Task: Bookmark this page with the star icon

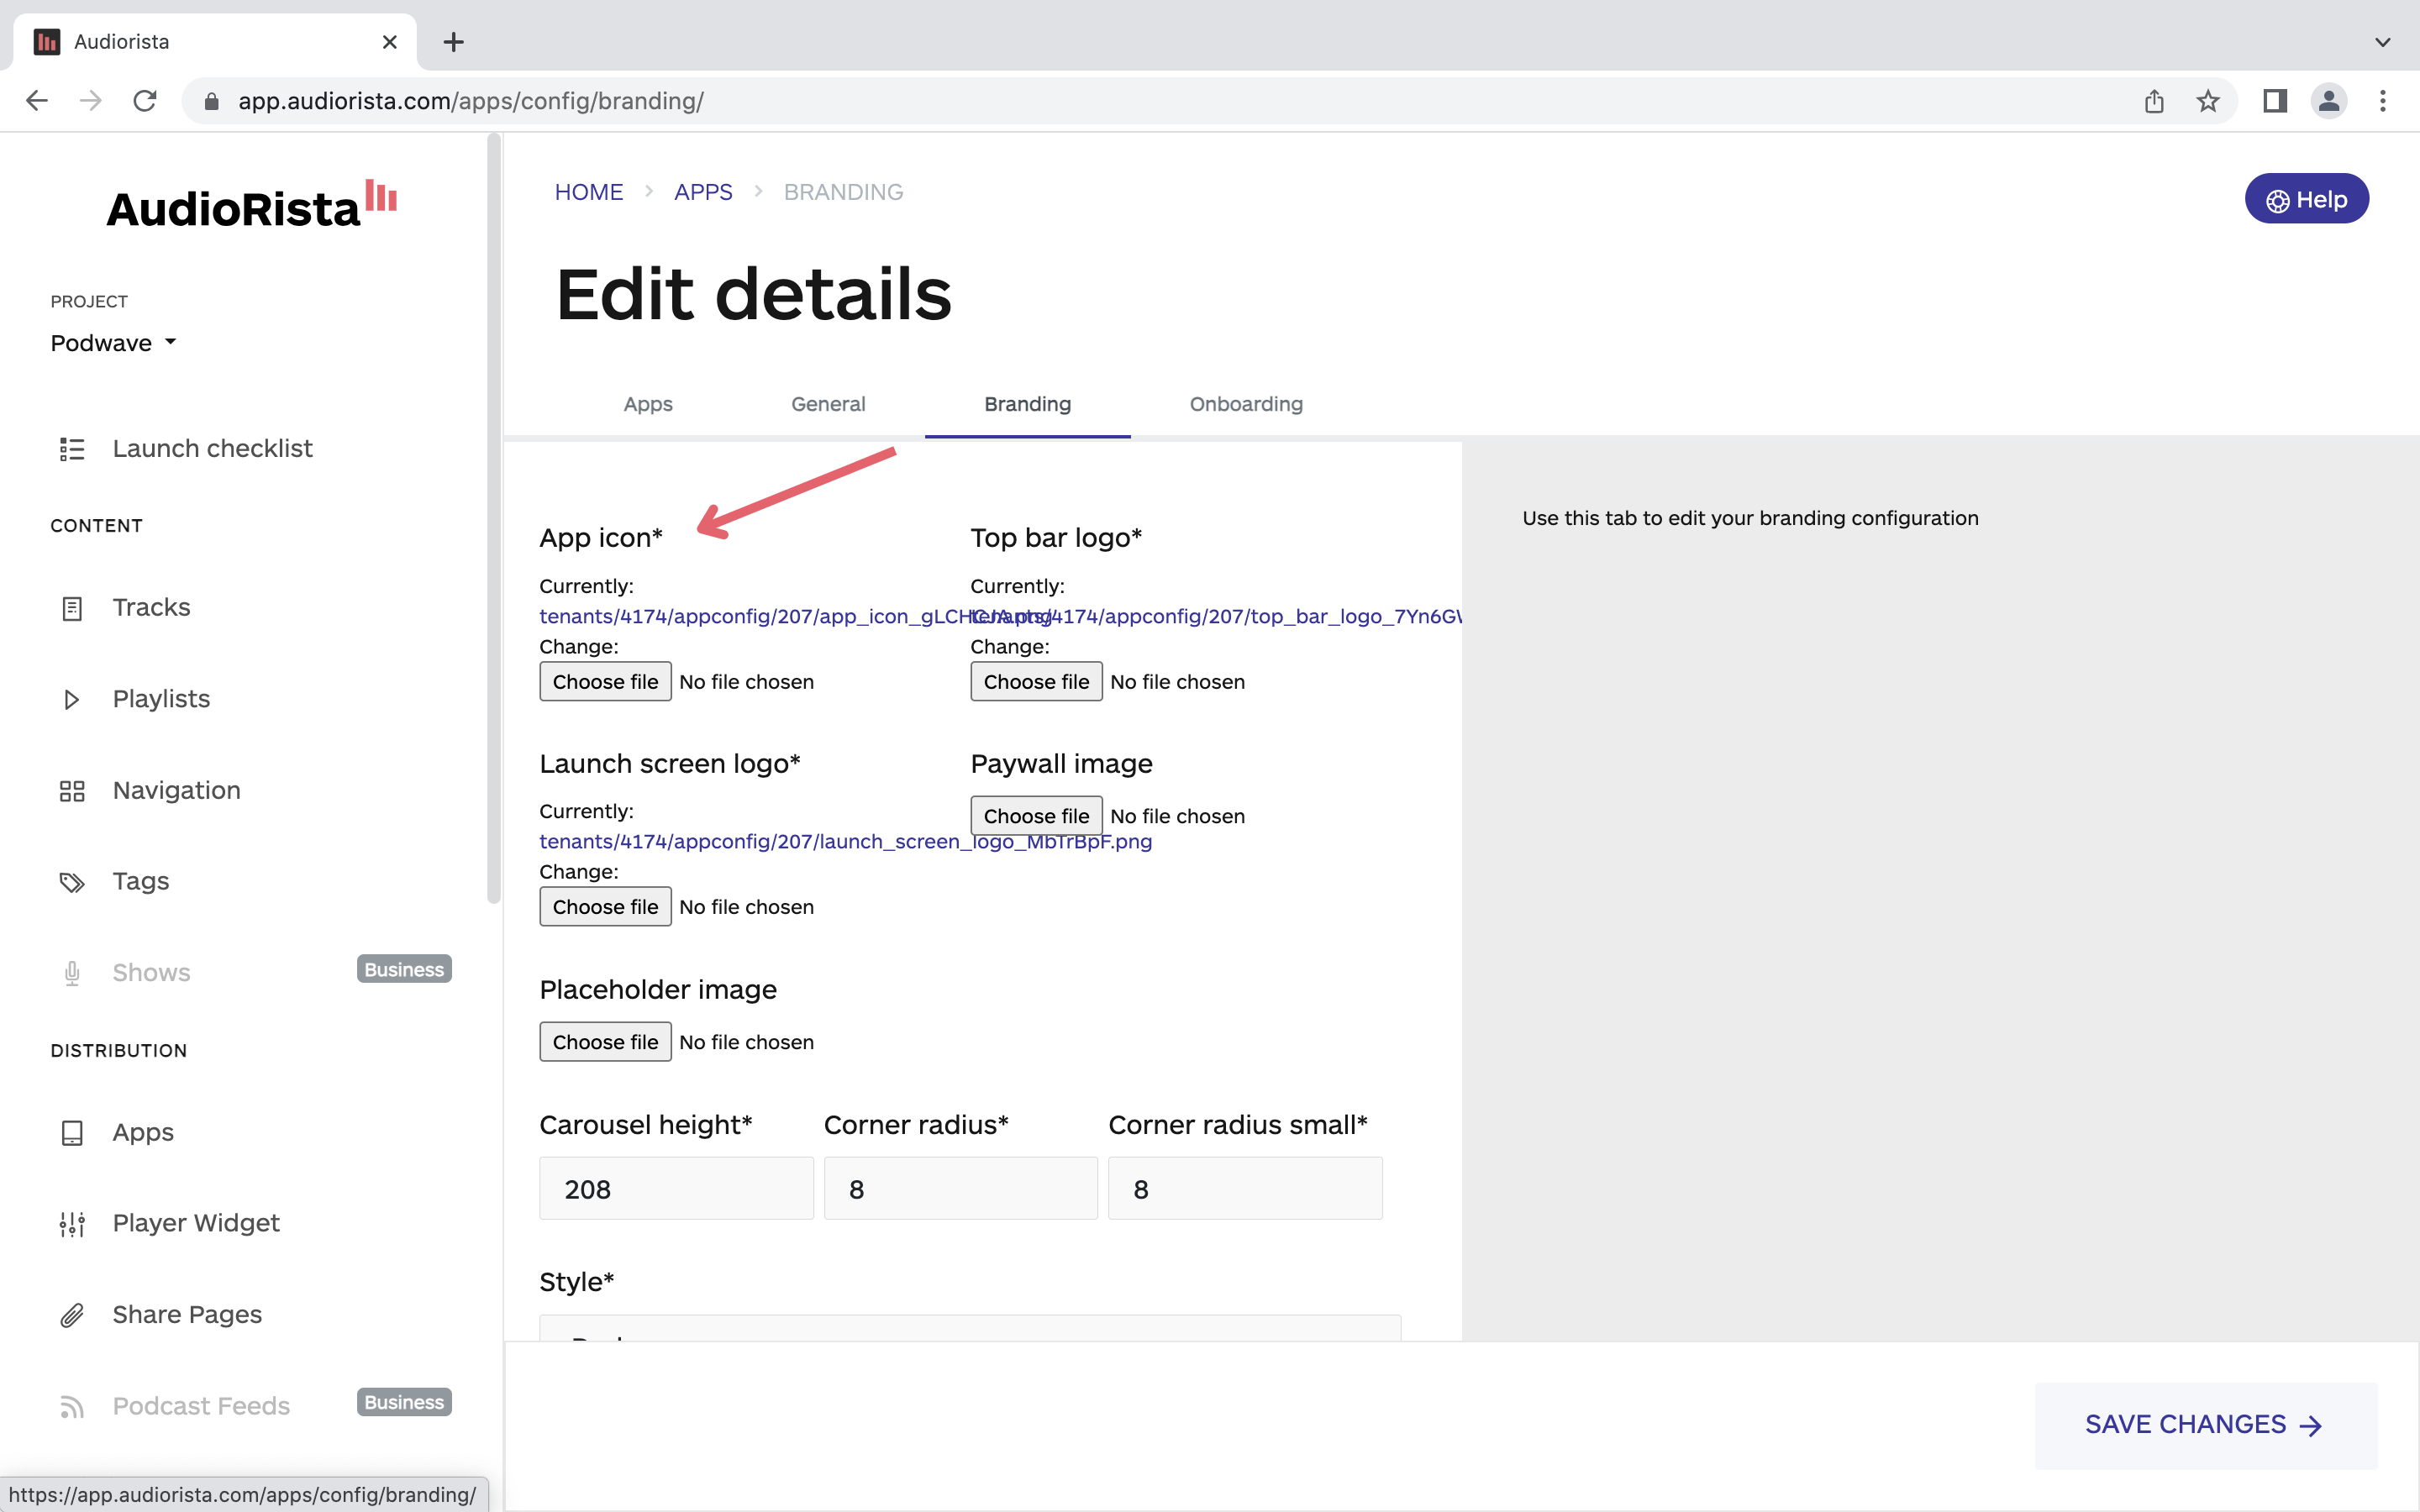Action: tap(2208, 101)
